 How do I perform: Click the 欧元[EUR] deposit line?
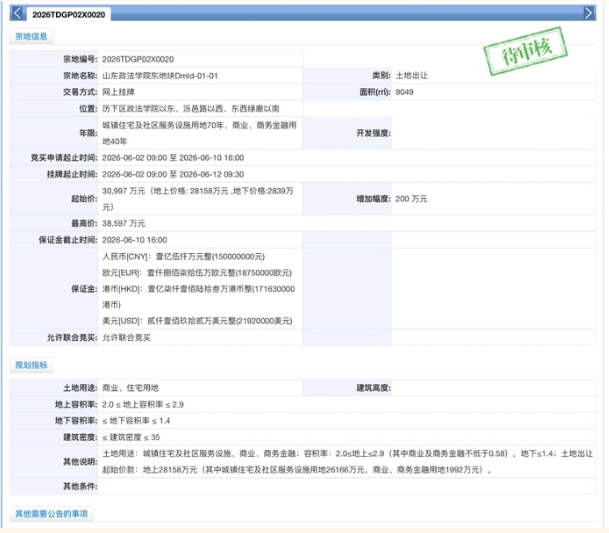coord(197,273)
